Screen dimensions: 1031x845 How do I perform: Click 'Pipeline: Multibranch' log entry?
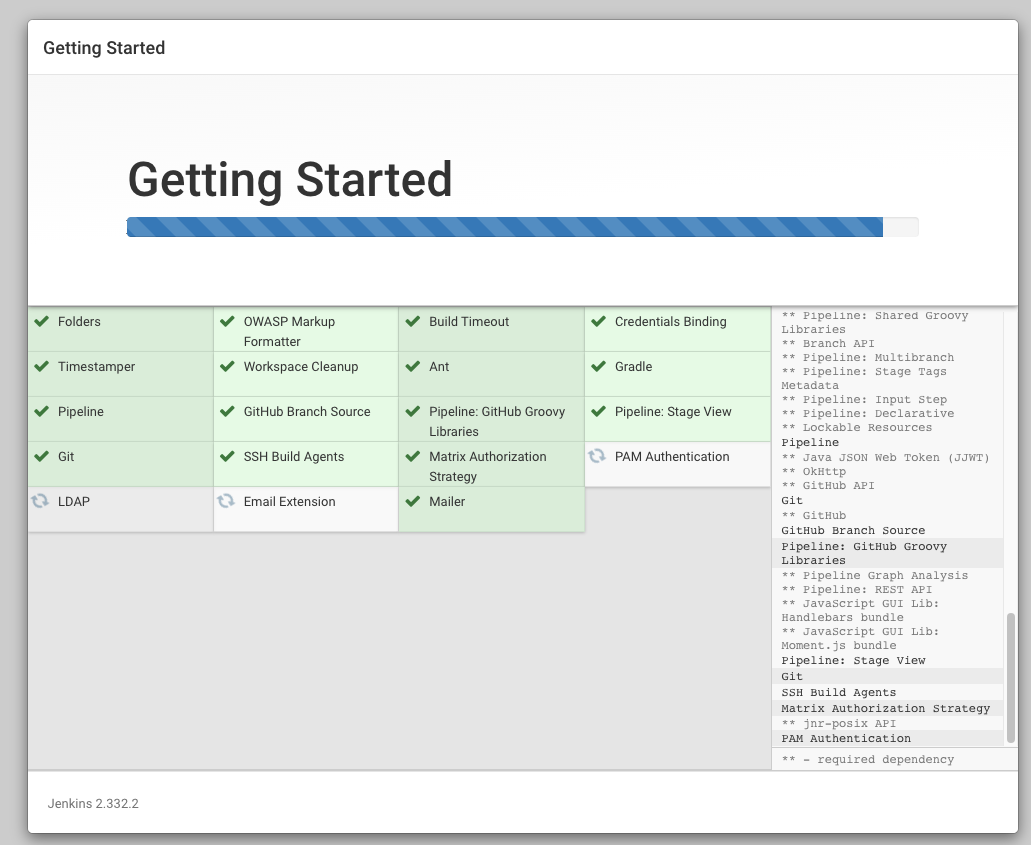(867, 357)
